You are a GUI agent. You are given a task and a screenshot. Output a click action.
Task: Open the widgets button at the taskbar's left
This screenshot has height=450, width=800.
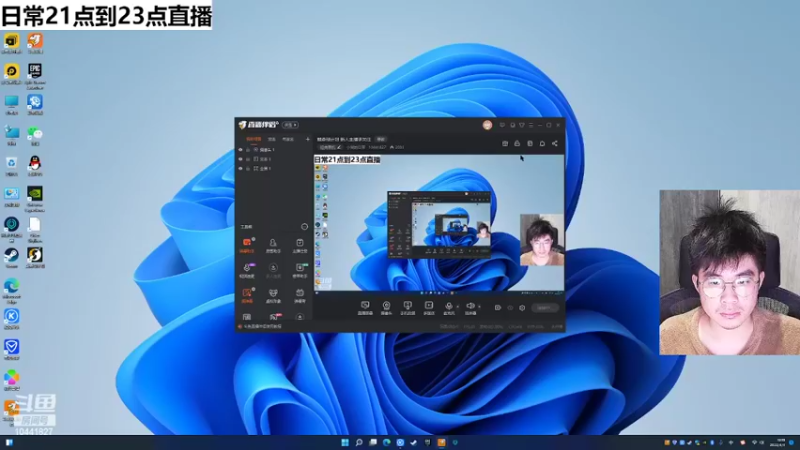click(9, 442)
